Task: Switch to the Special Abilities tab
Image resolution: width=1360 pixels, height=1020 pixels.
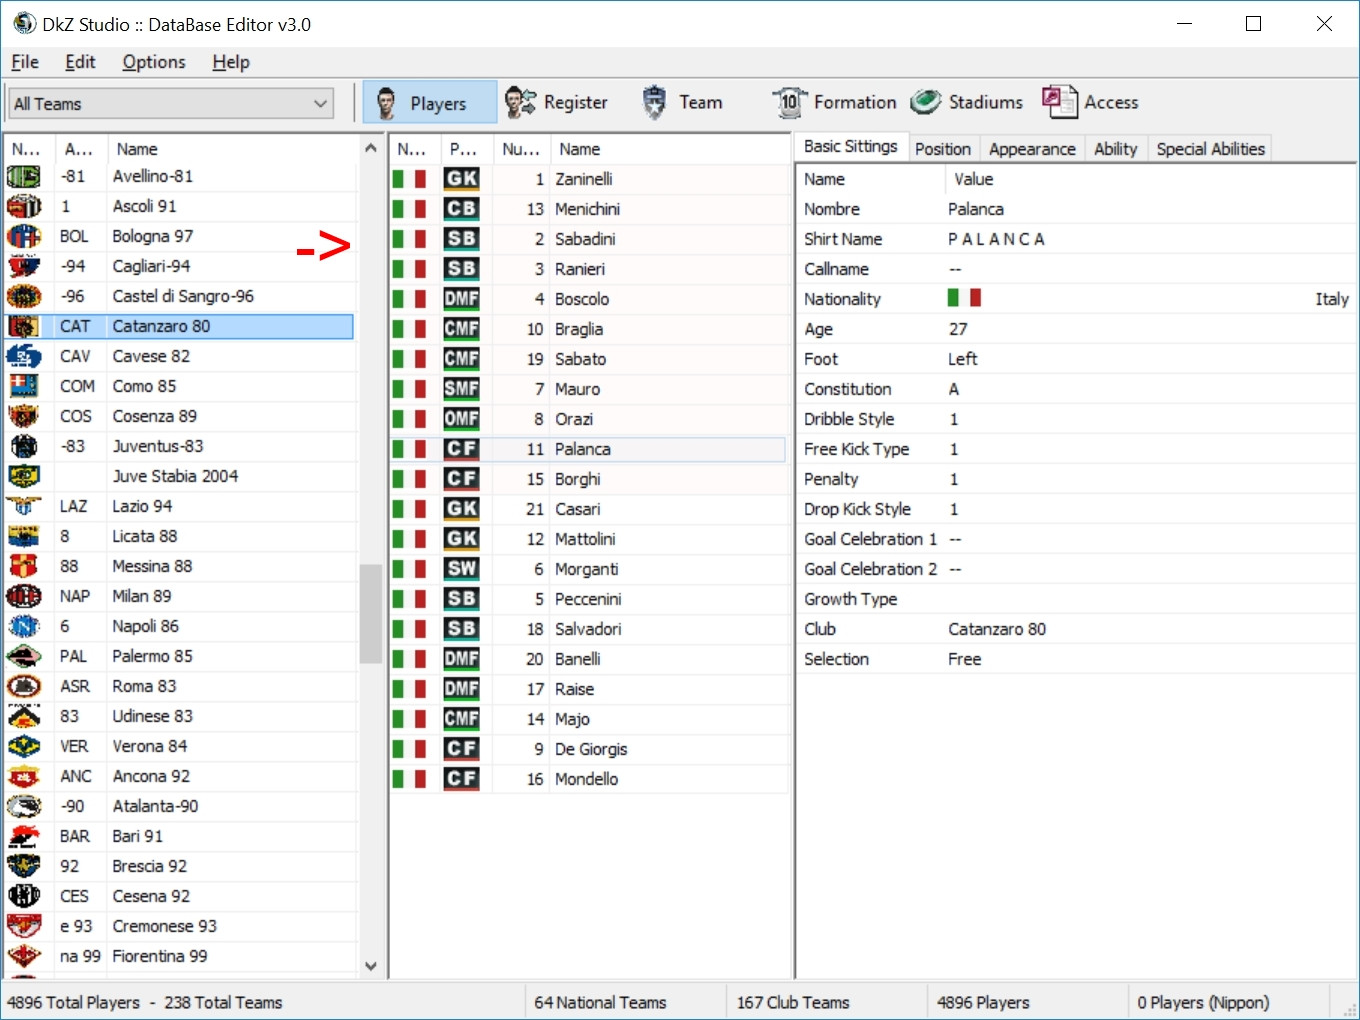Action: (x=1211, y=149)
